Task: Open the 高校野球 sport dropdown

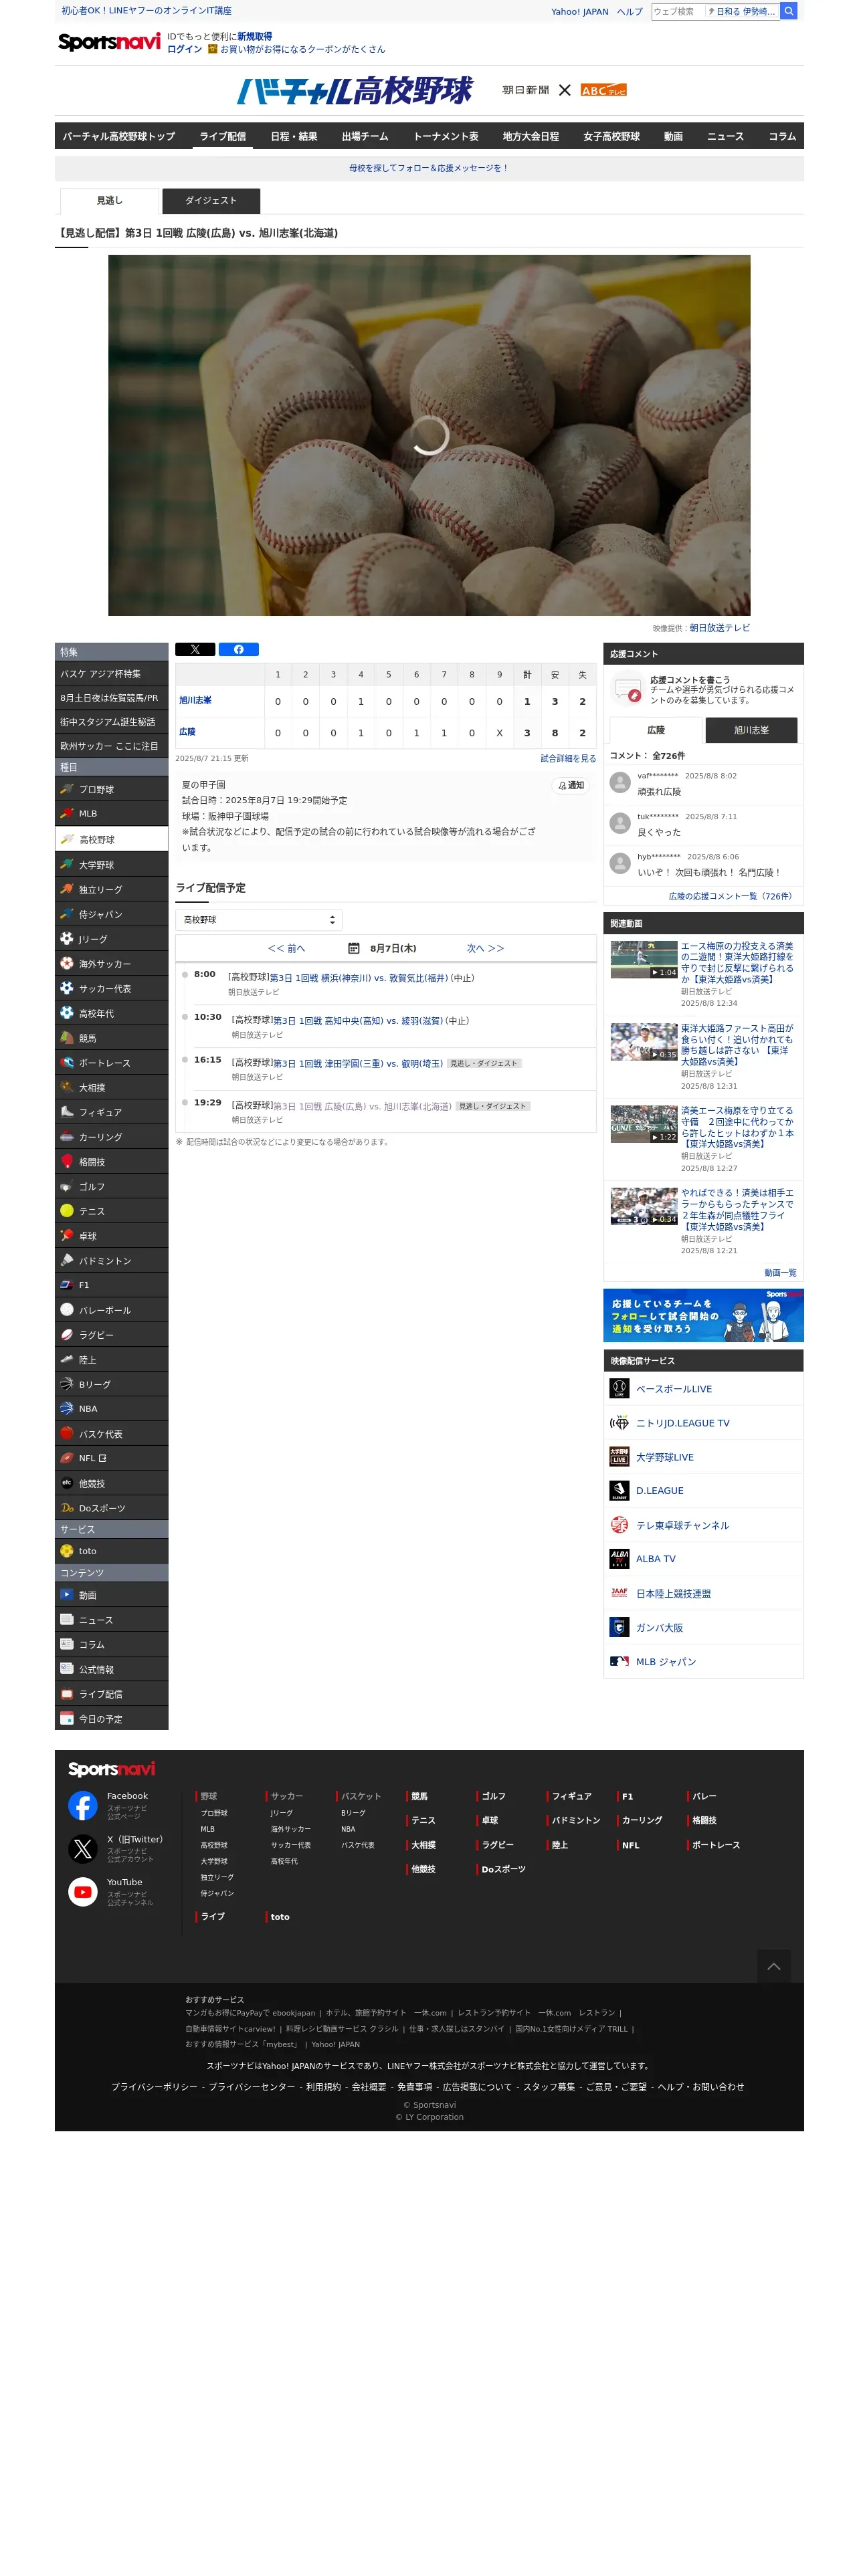Action: point(259,920)
